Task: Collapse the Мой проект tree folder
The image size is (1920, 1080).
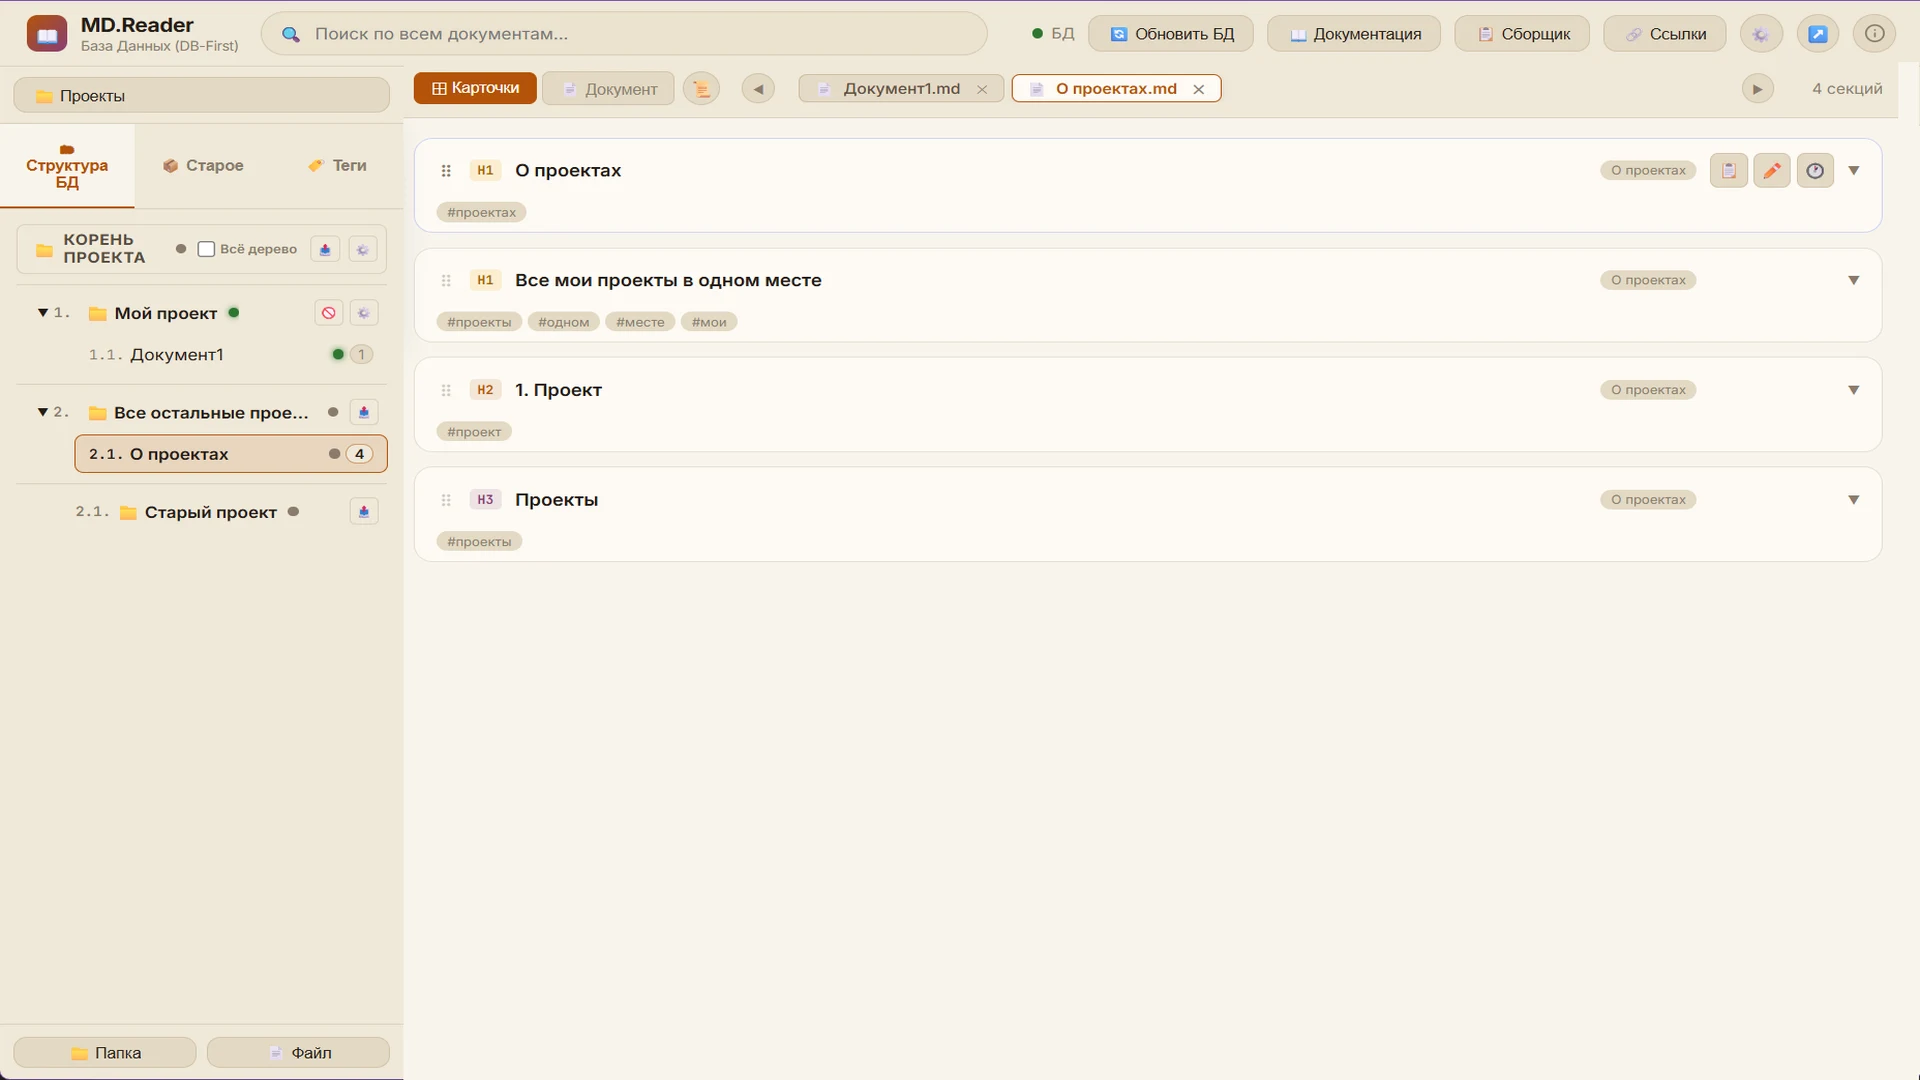Action: coord(43,313)
